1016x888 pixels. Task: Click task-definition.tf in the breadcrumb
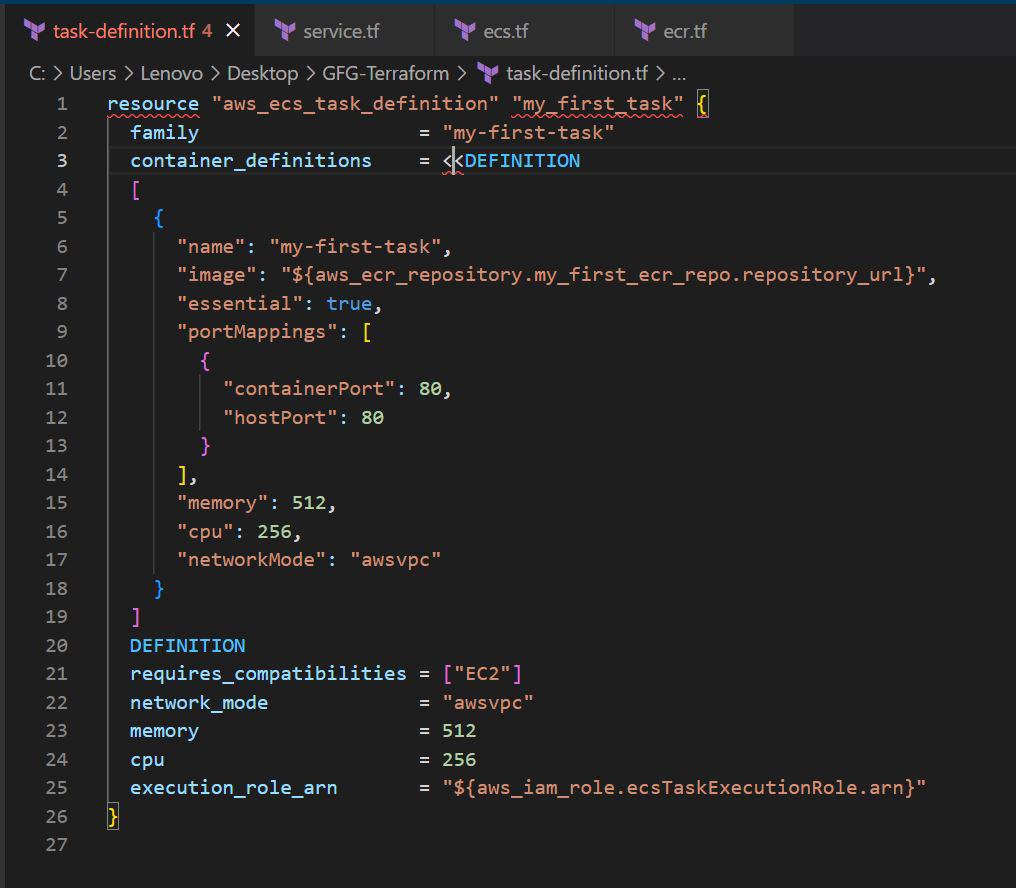[577, 73]
